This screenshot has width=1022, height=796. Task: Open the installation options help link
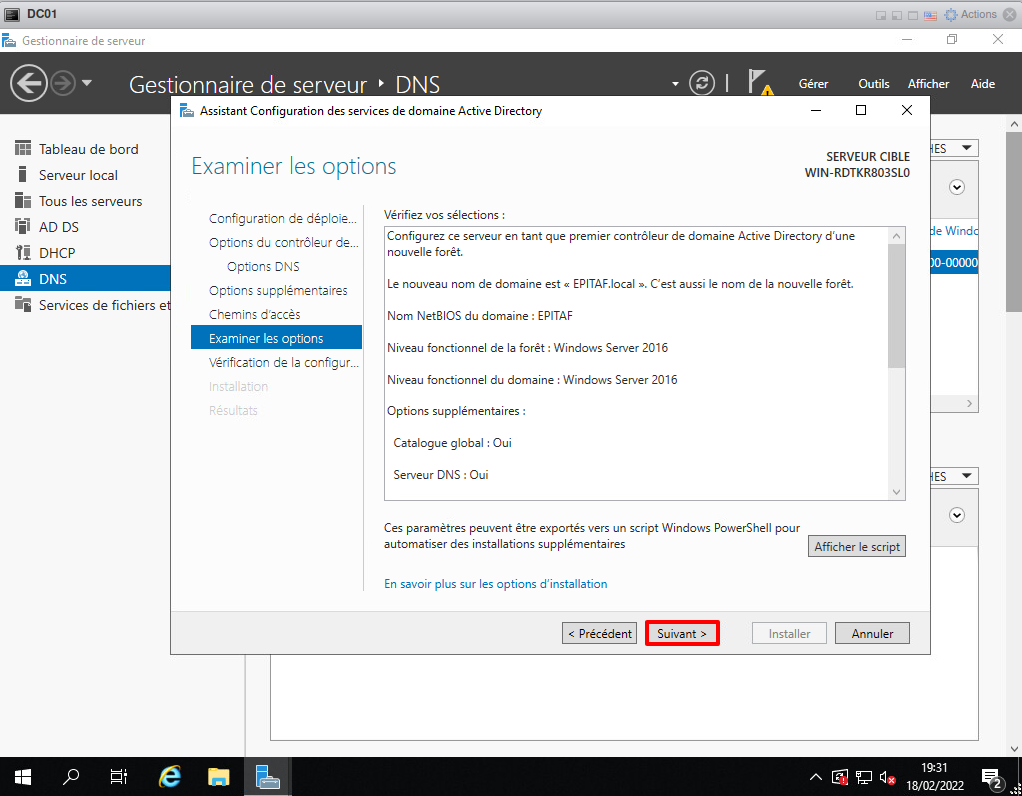click(495, 584)
